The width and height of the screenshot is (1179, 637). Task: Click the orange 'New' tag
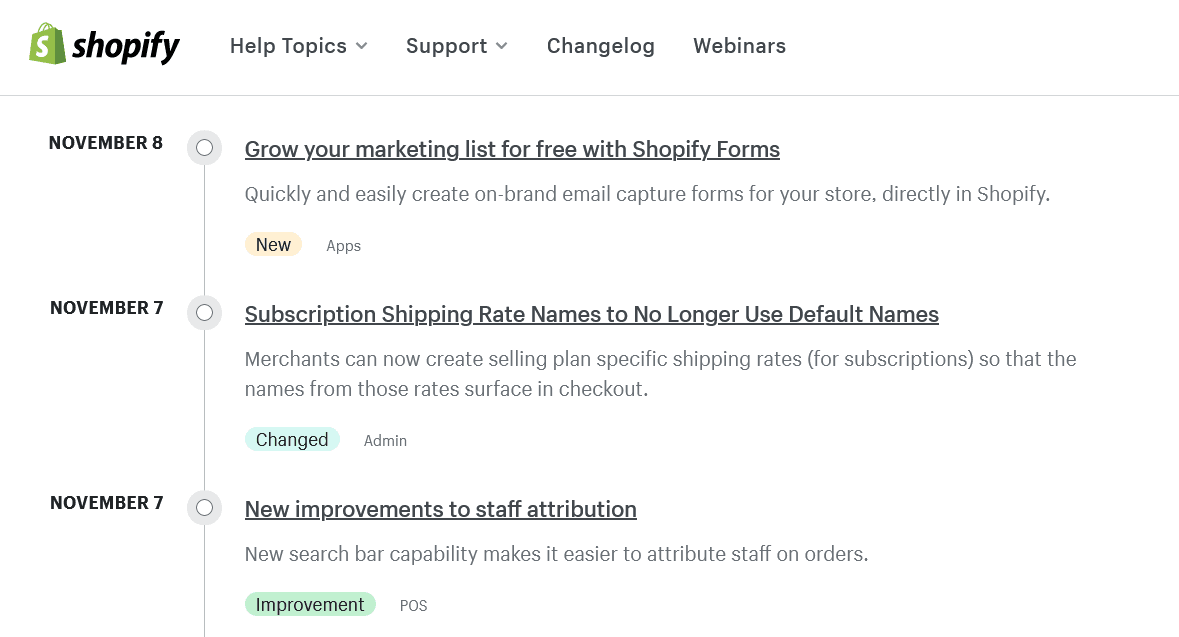273,245
